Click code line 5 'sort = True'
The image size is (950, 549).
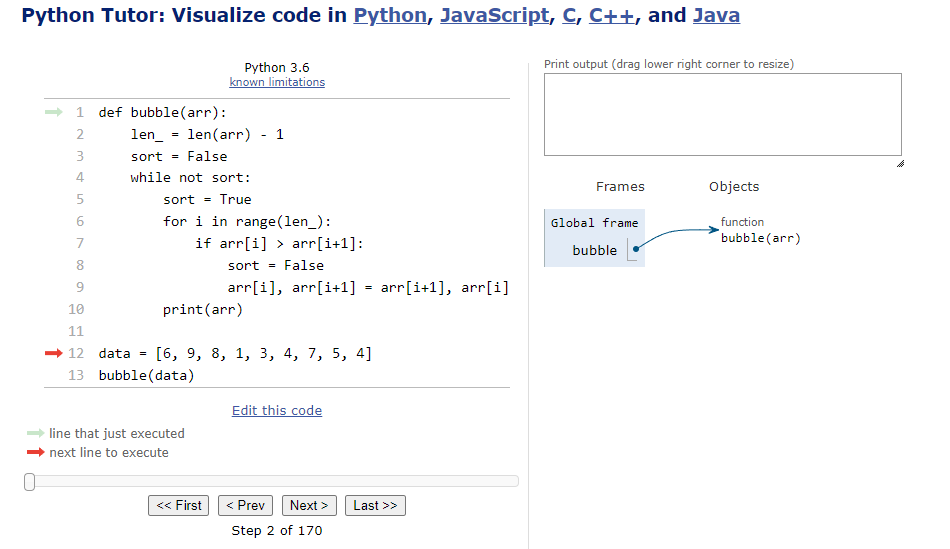pyautogui.click(x=207, y=199)
